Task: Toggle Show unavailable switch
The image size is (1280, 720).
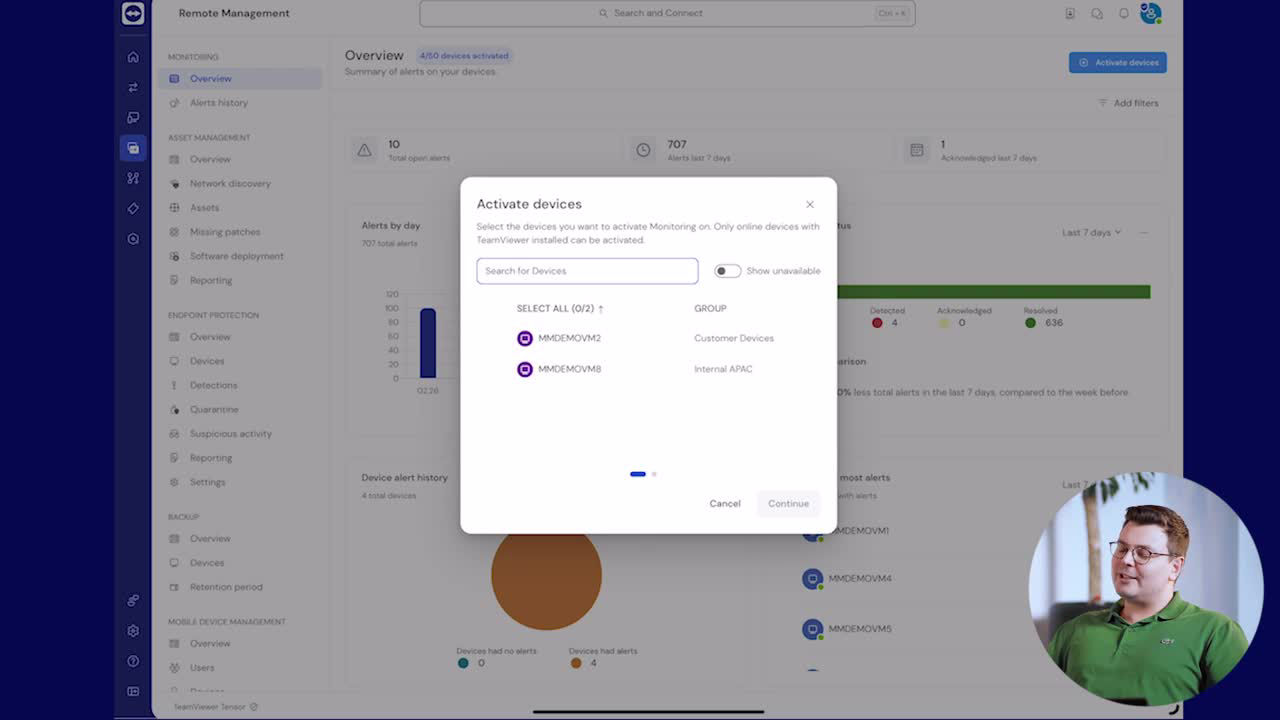Action: tap(727, 271)
